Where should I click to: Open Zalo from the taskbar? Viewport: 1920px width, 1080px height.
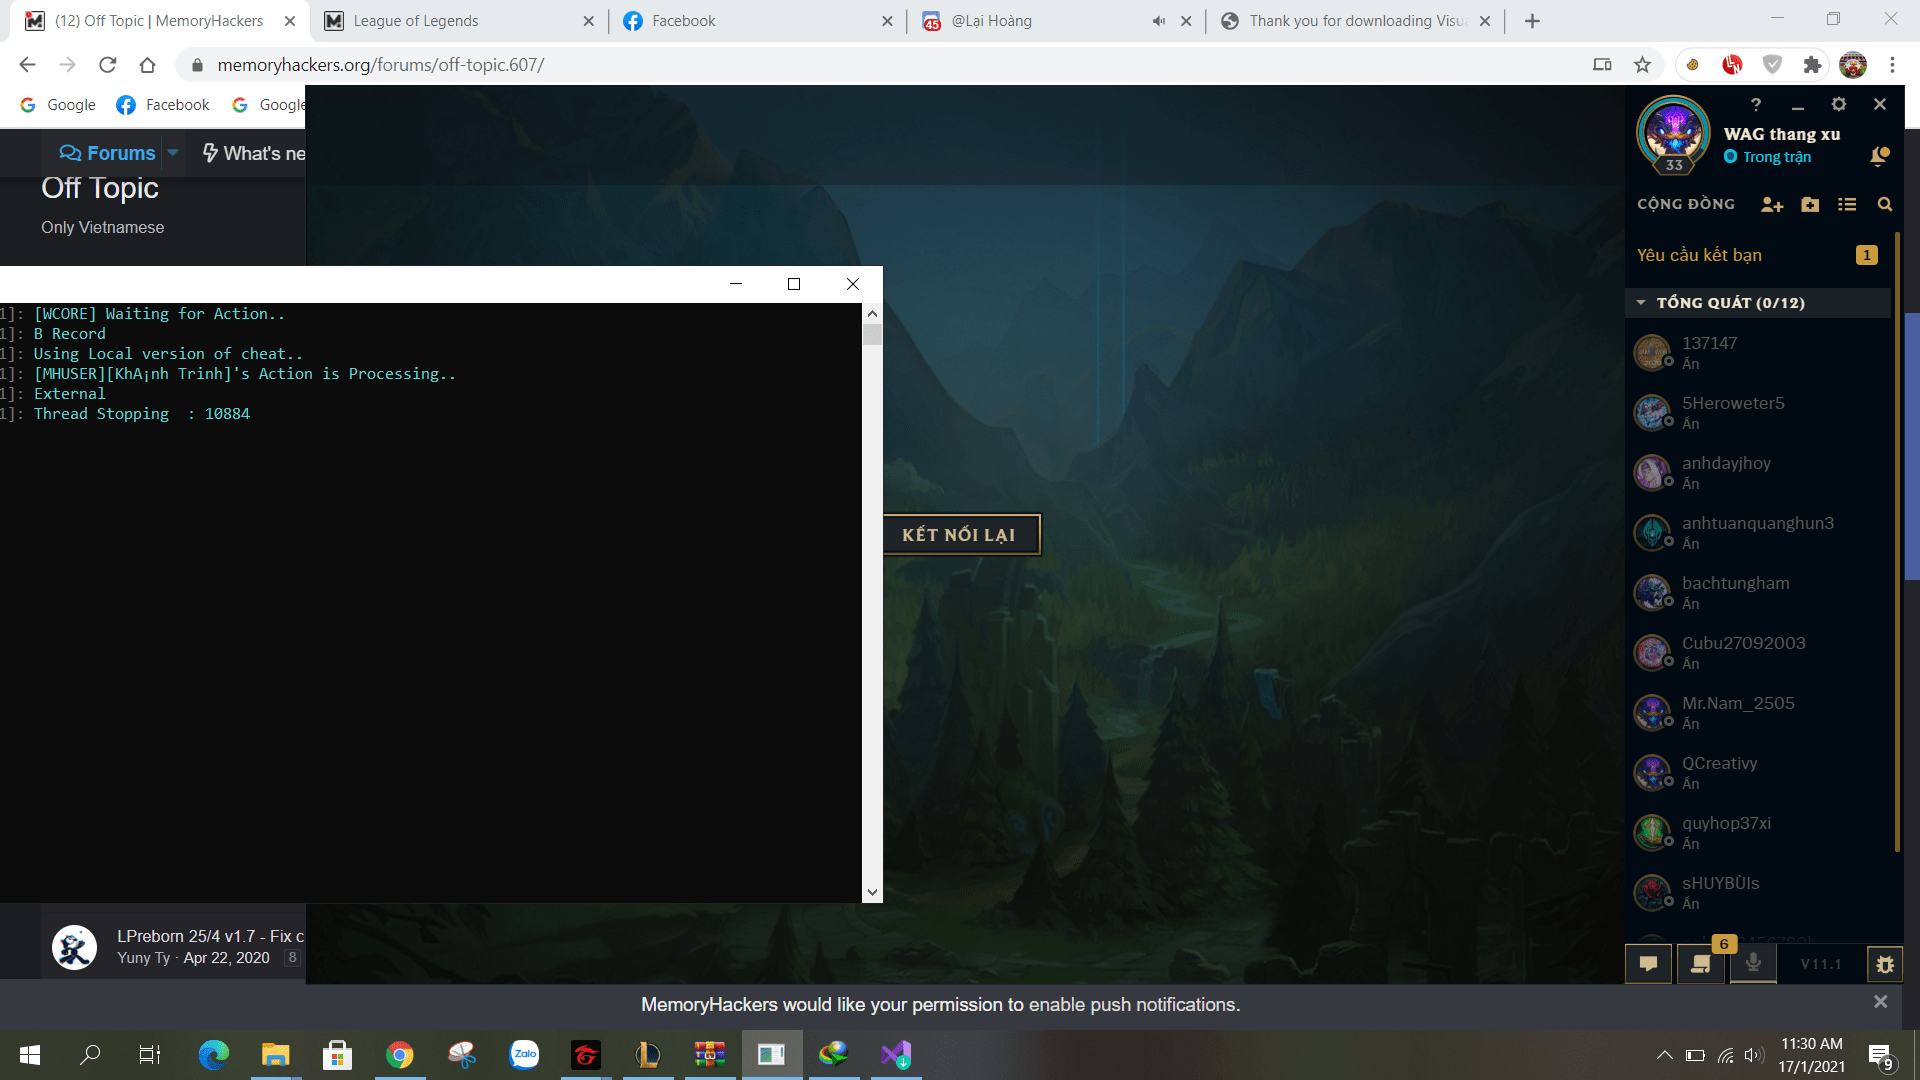pos(524,1054)
